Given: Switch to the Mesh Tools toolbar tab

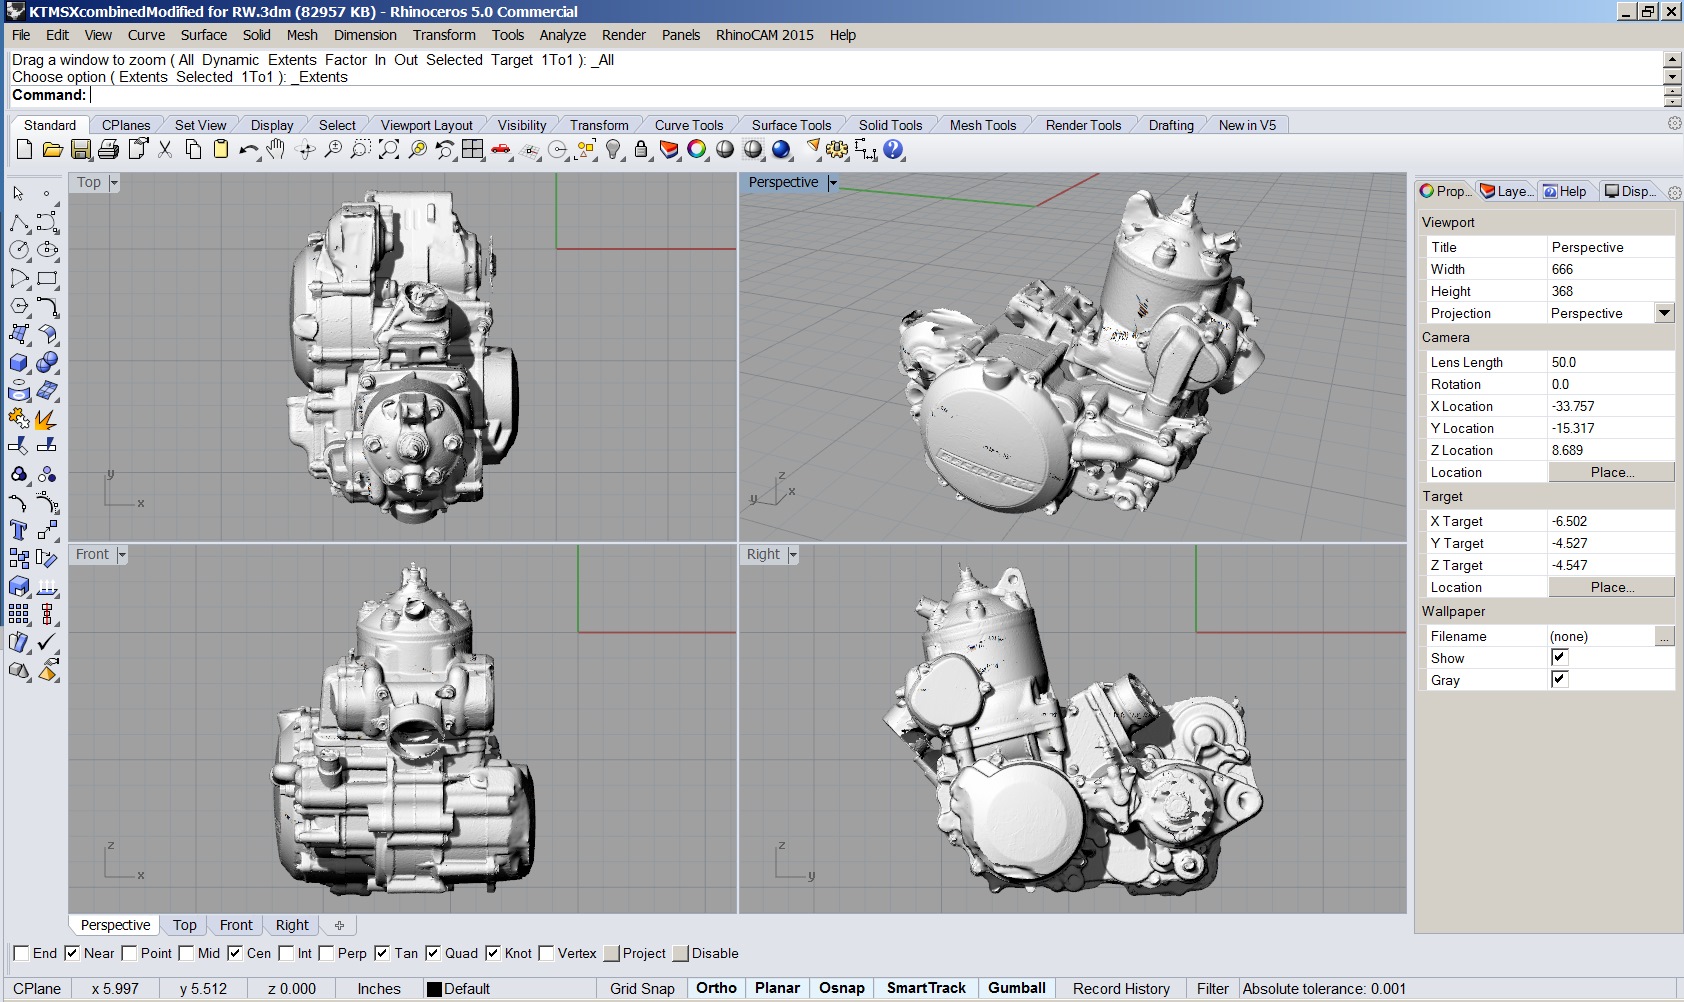Looking at the screenshot, I should pos(983,125).
